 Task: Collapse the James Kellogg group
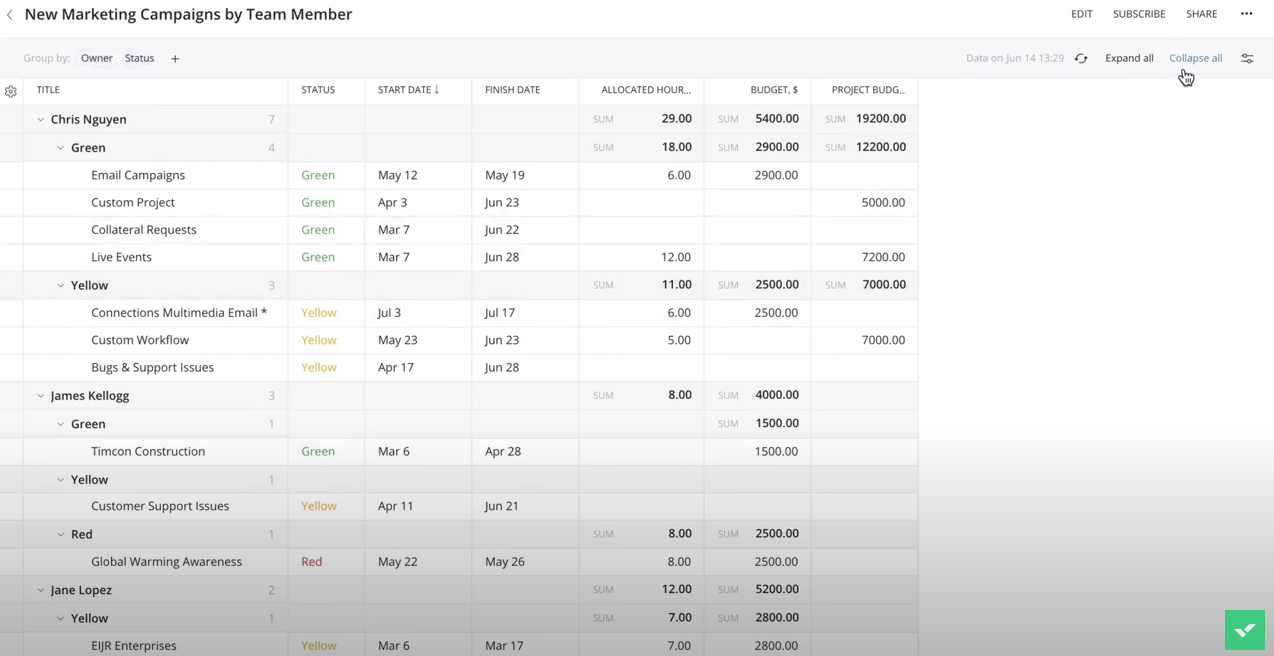[x=41, y=396]
